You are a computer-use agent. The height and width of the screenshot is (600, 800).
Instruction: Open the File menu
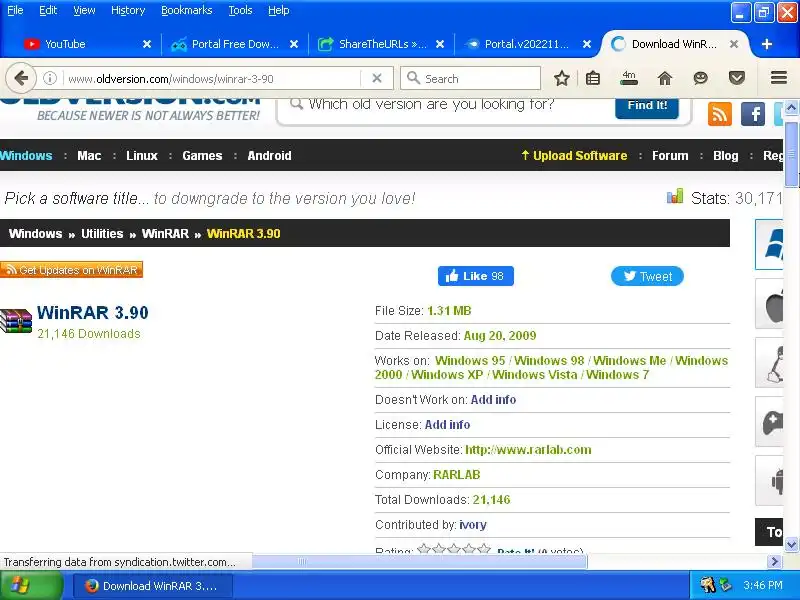15,10
